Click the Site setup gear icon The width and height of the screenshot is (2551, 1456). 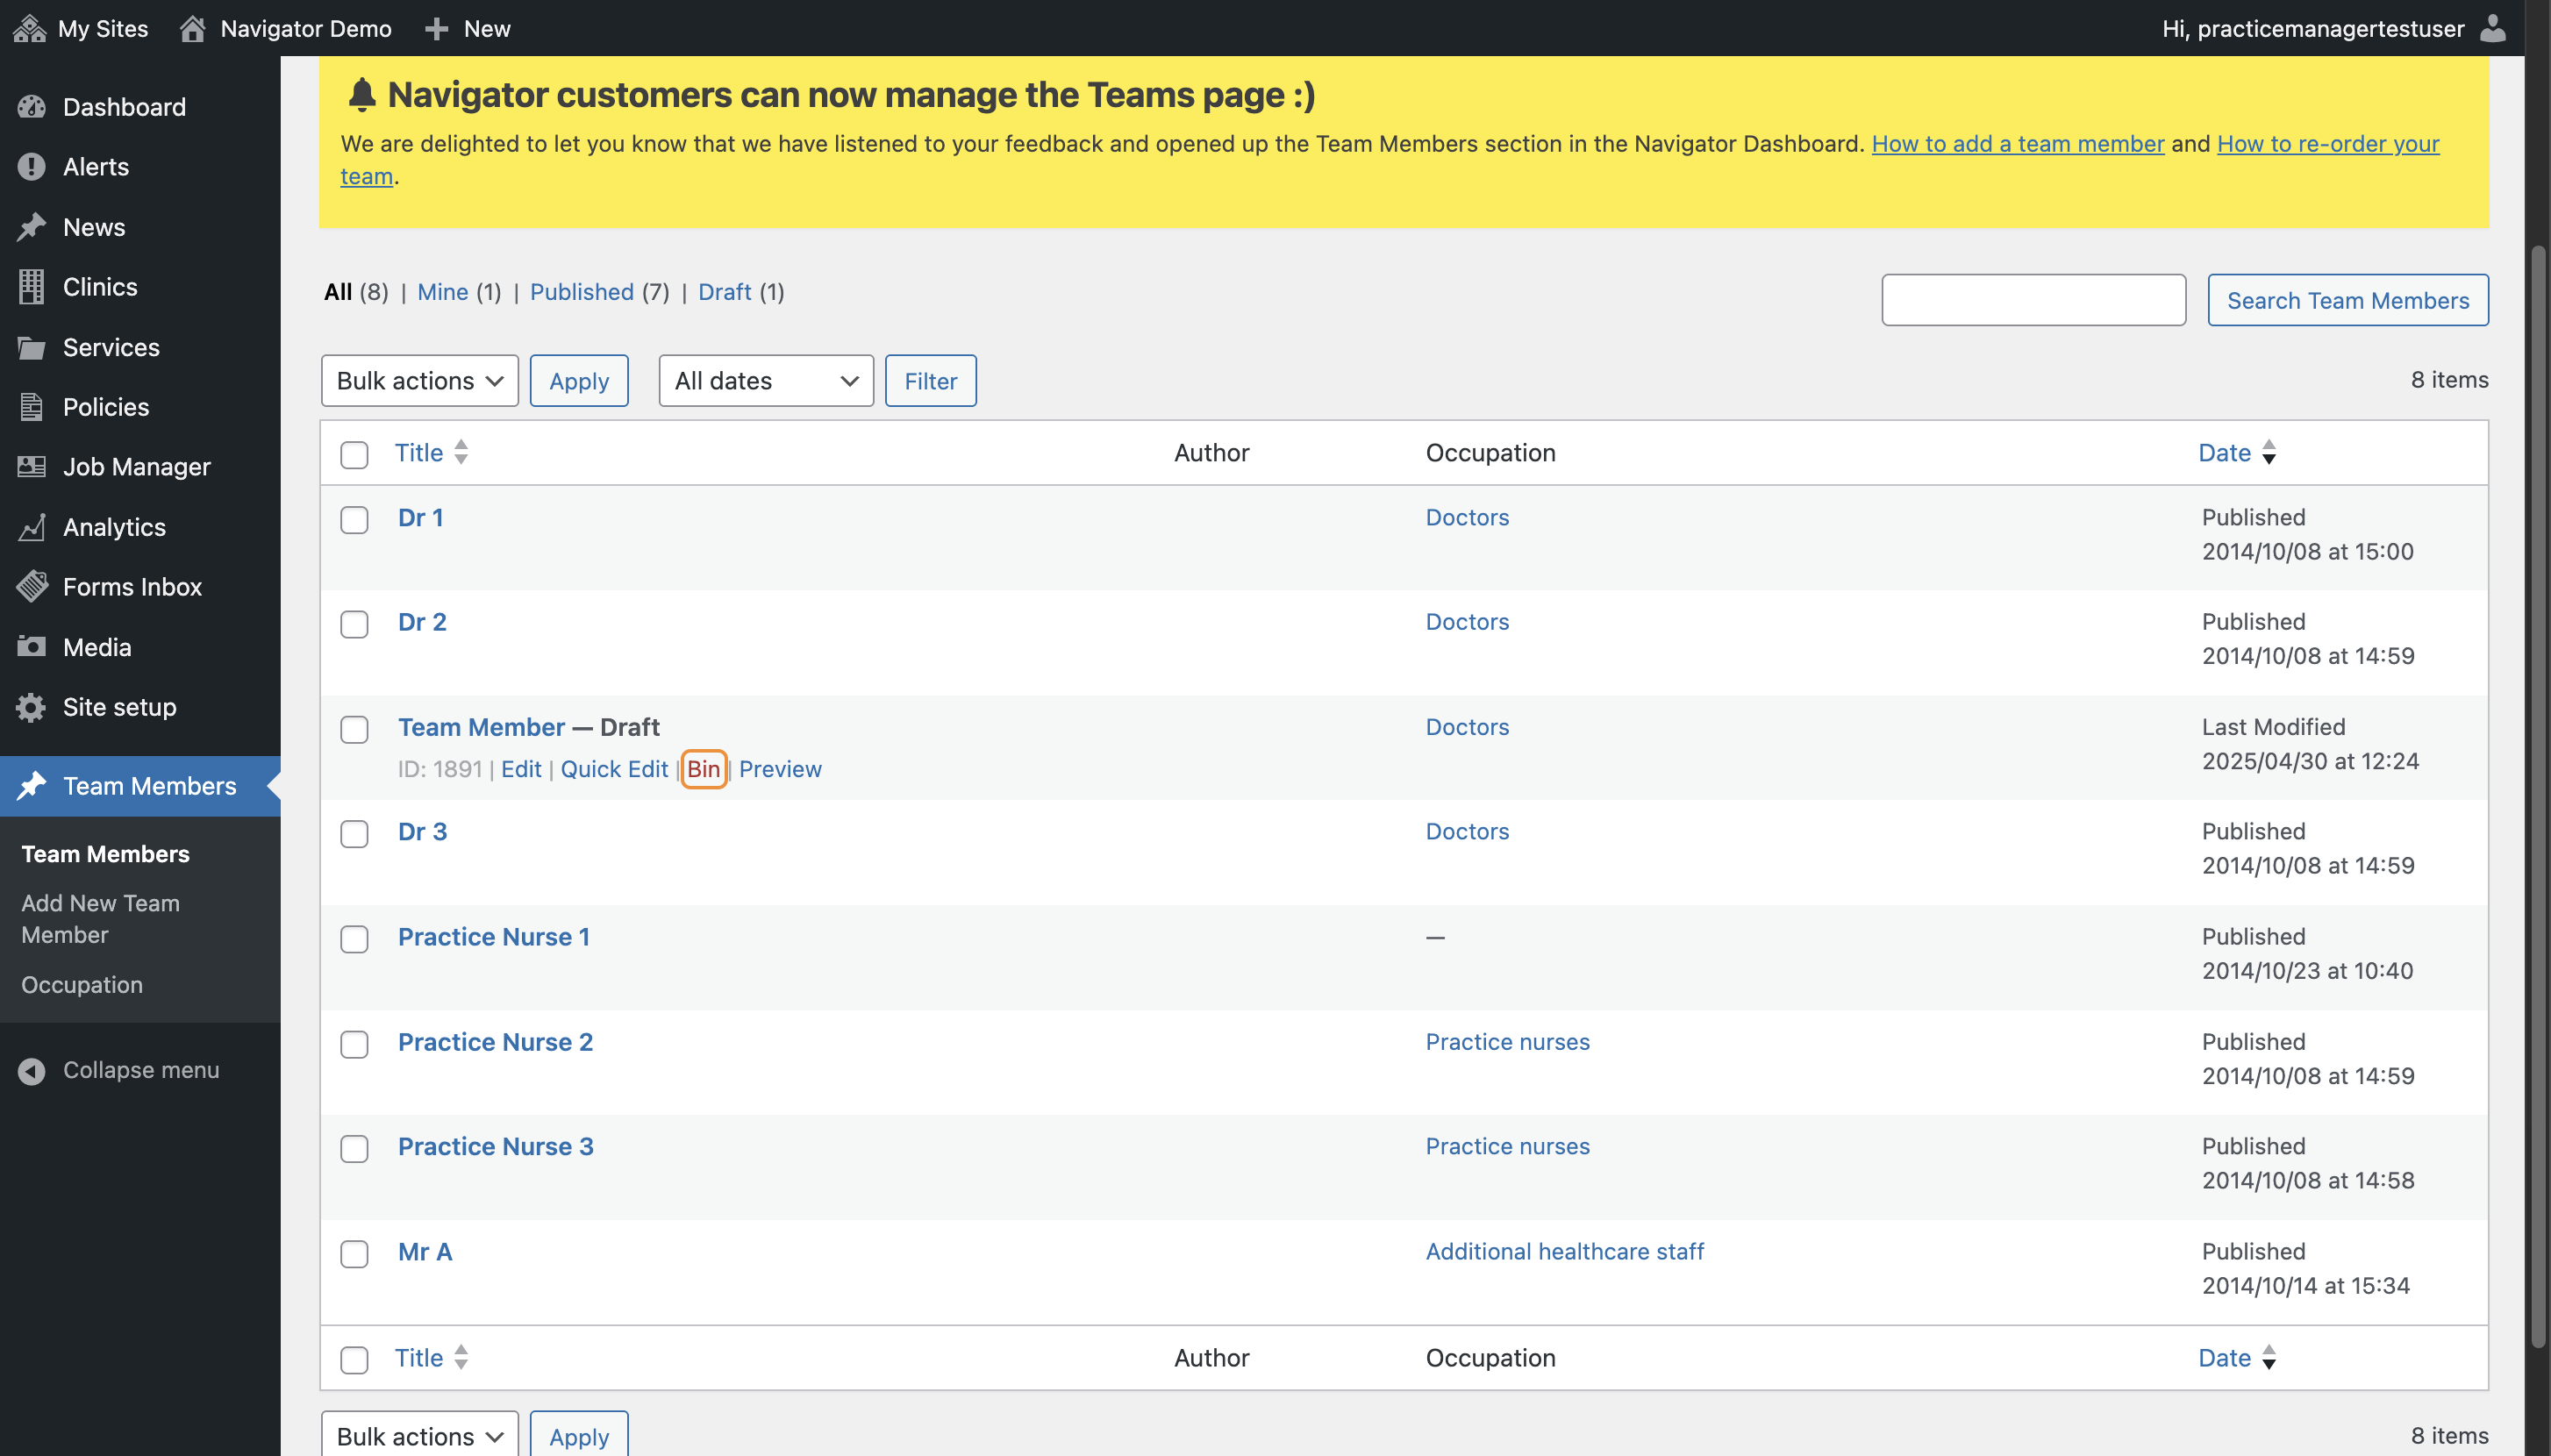pyautogui.click(x=32, y=707)
